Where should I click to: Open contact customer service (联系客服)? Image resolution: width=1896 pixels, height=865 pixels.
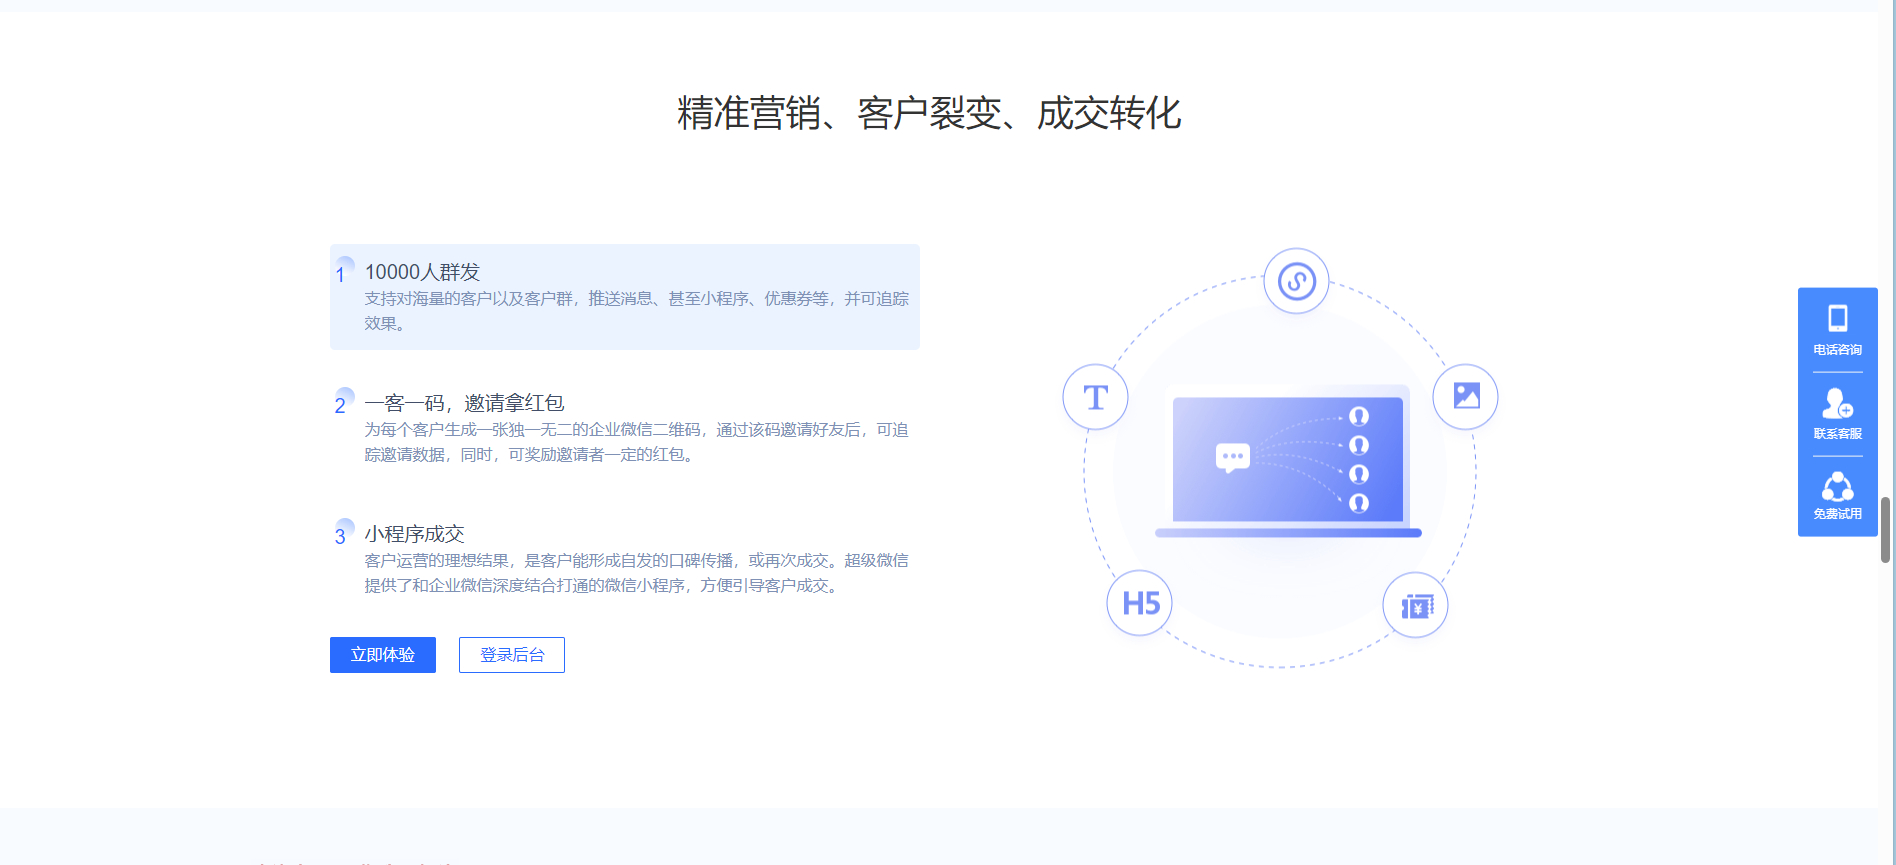pyautogui.click(x=1837, y=414)
